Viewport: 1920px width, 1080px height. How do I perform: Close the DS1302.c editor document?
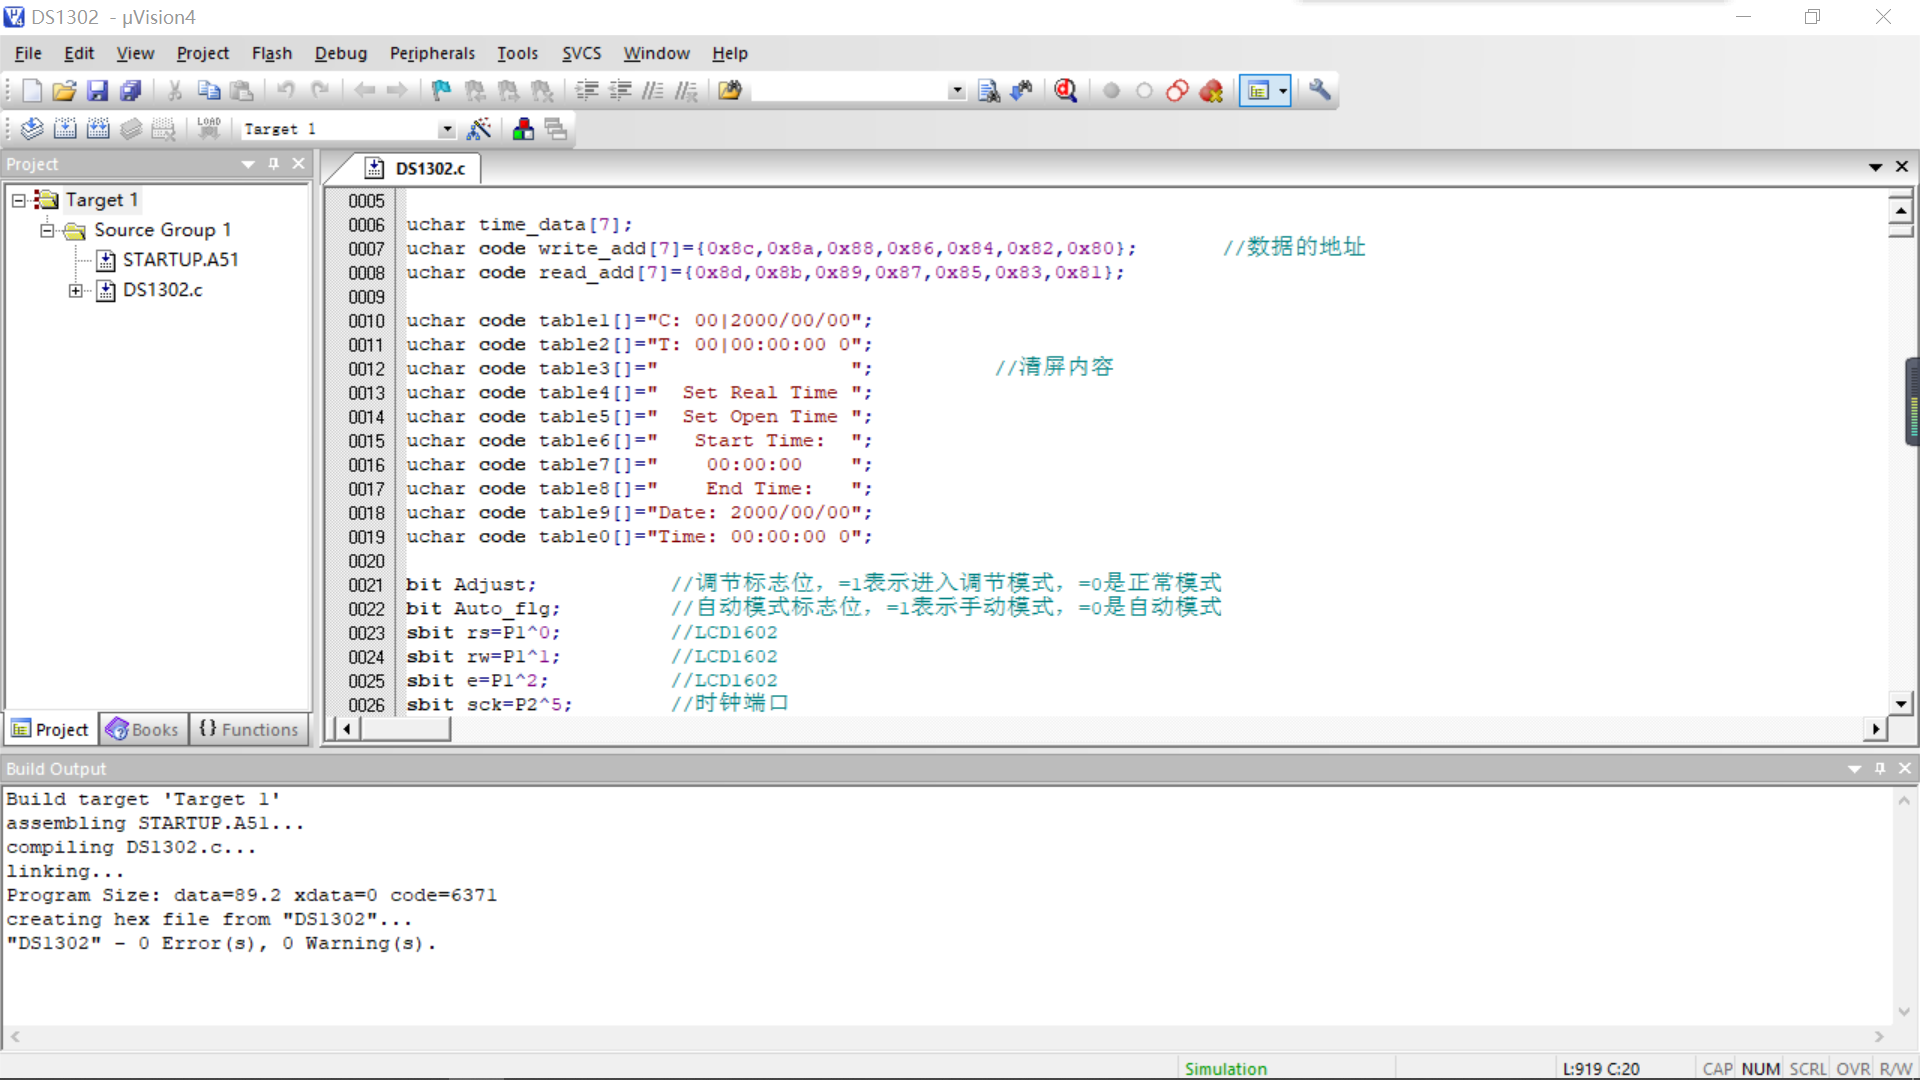coord(1902,167)
